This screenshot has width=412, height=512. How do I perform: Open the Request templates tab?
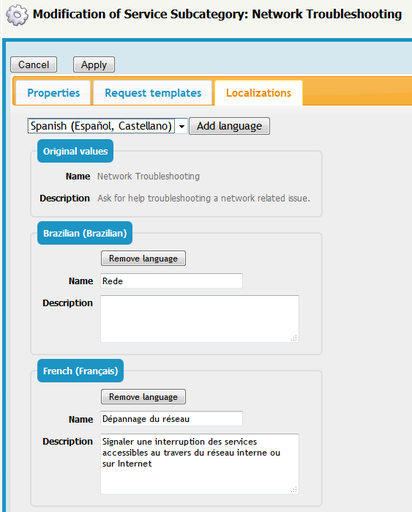point(153,93)
